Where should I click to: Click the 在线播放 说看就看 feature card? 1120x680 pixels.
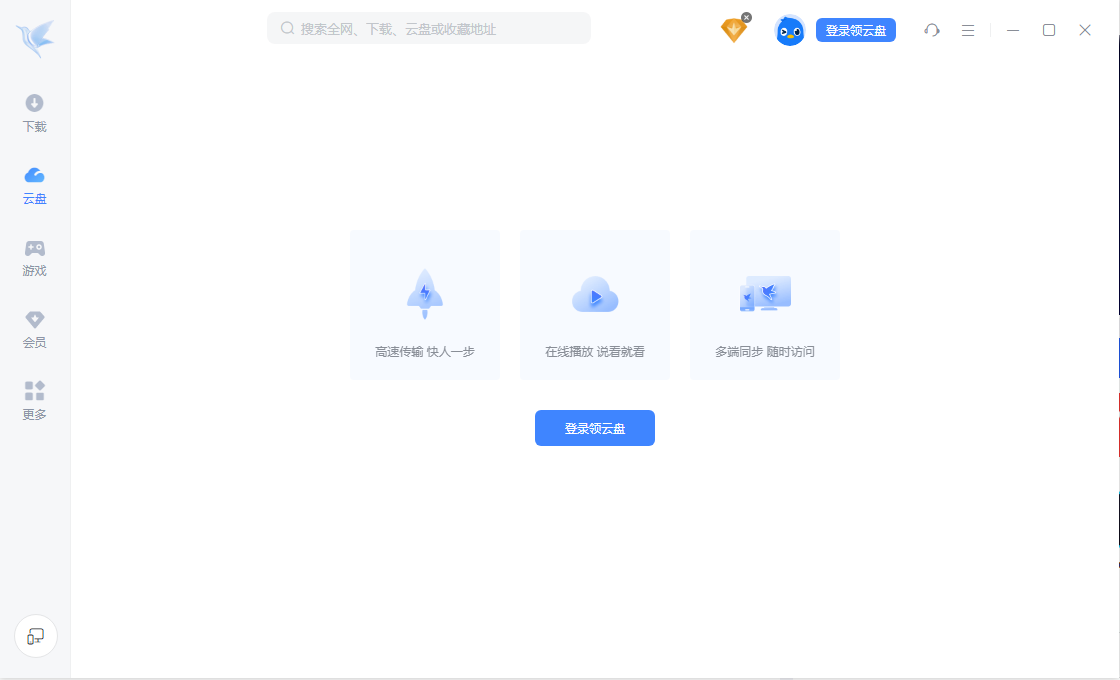[594, 304]
